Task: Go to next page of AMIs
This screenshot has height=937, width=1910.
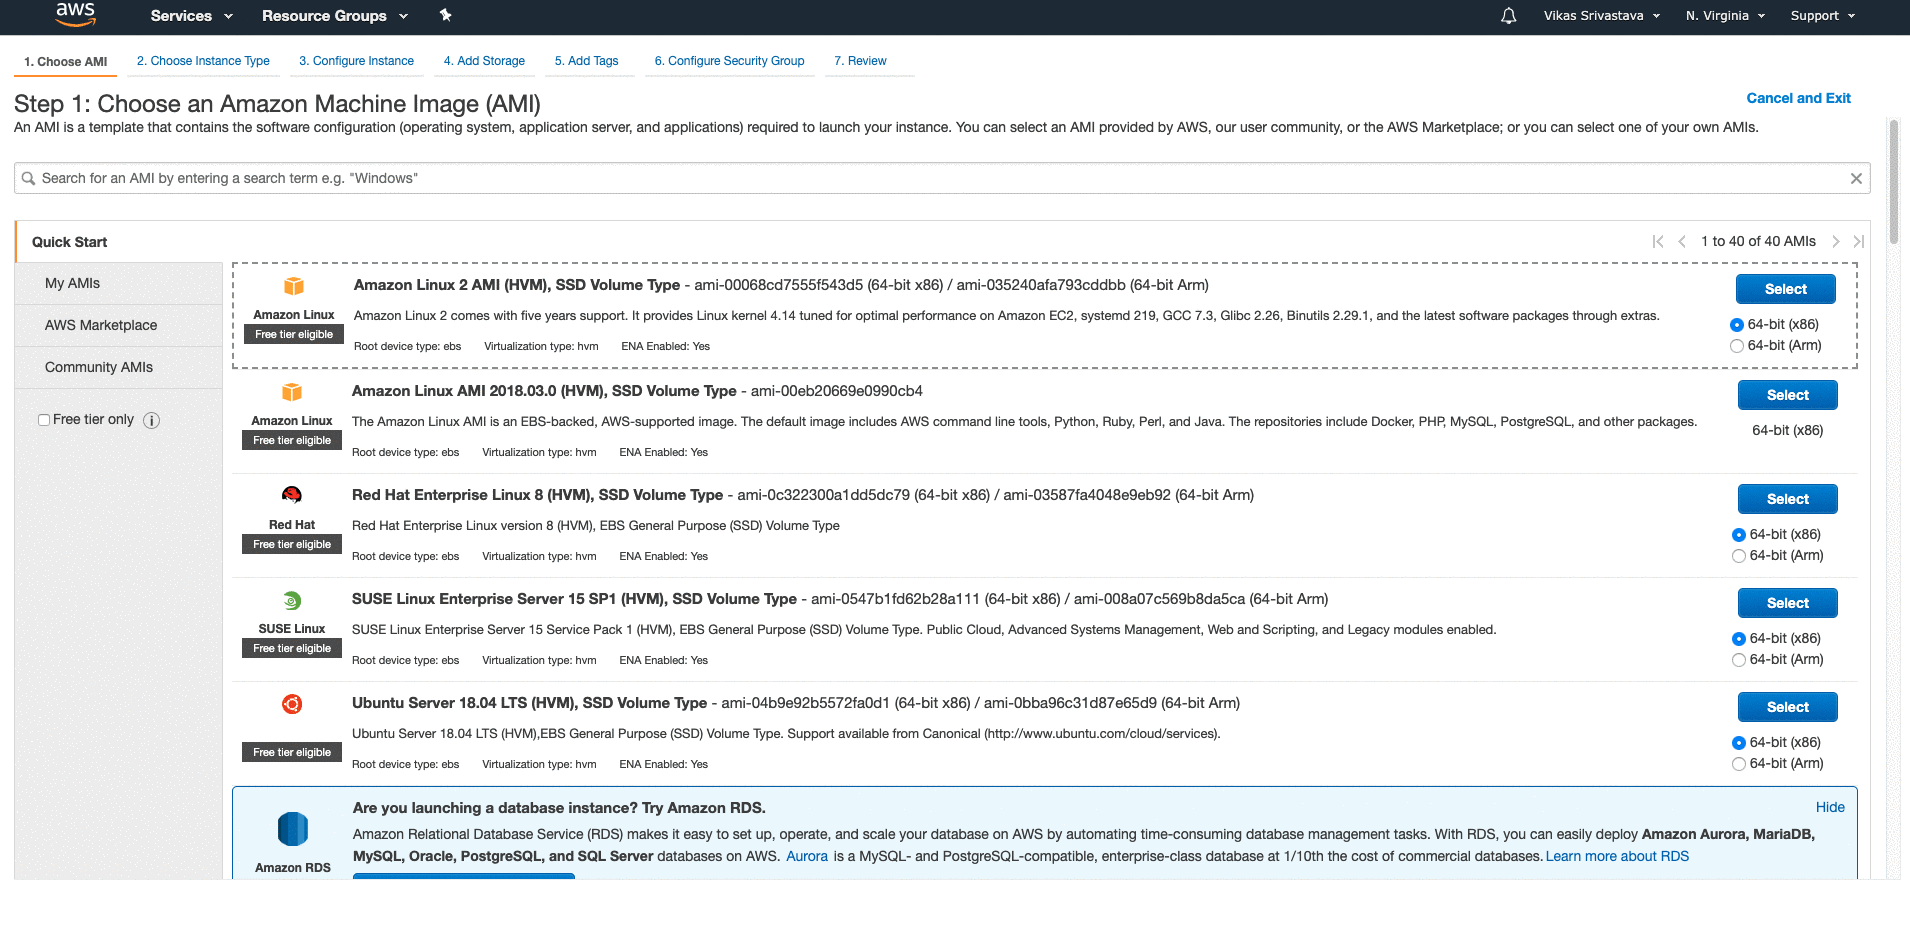Action: coord(1836,241)
